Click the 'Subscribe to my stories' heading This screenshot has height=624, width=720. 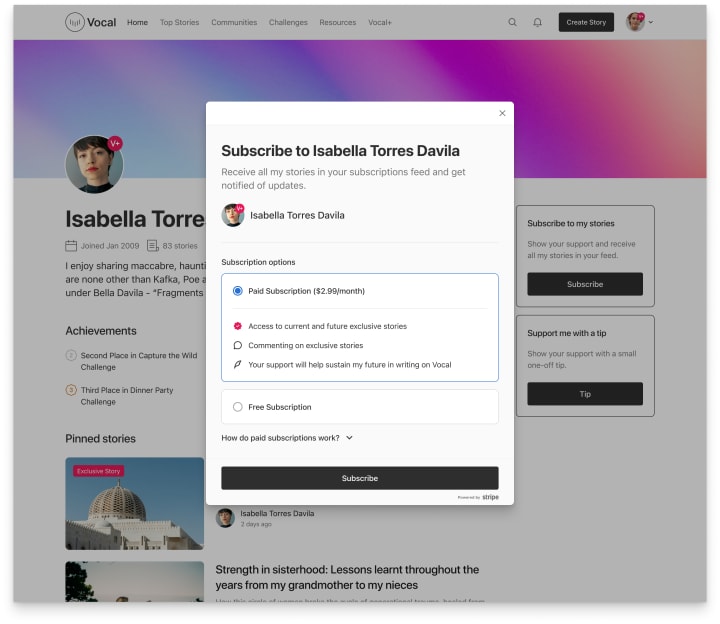coord(571,223)
